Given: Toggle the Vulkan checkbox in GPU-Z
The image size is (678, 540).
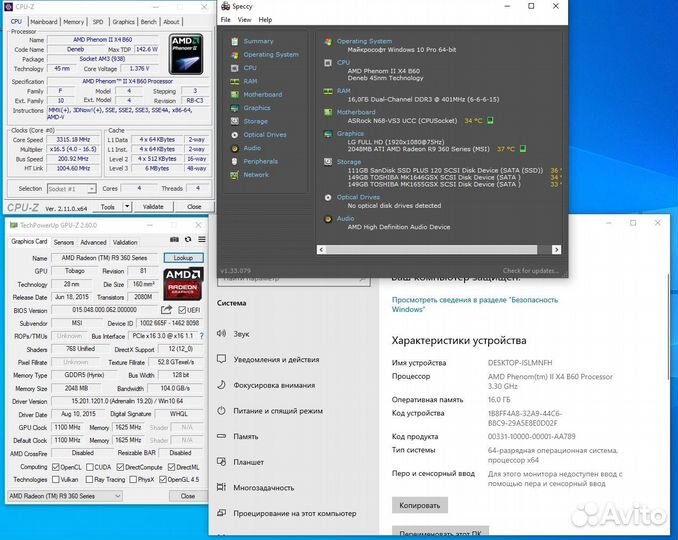Looking at the screenshot, I should point(55,479).
